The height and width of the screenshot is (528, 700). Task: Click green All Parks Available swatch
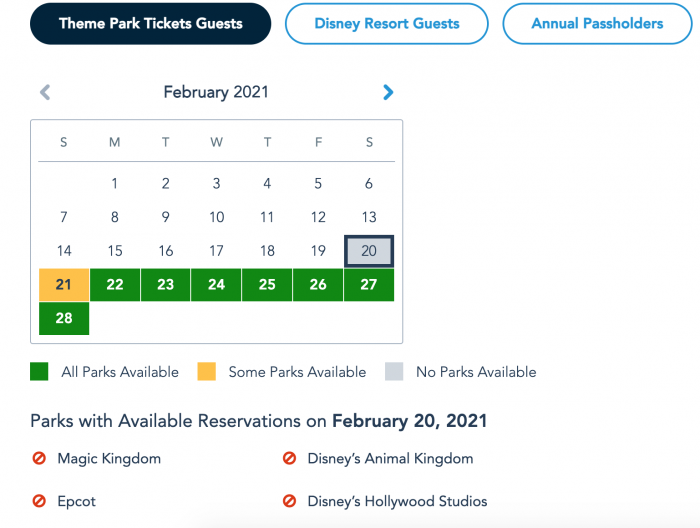click(40, 372)
